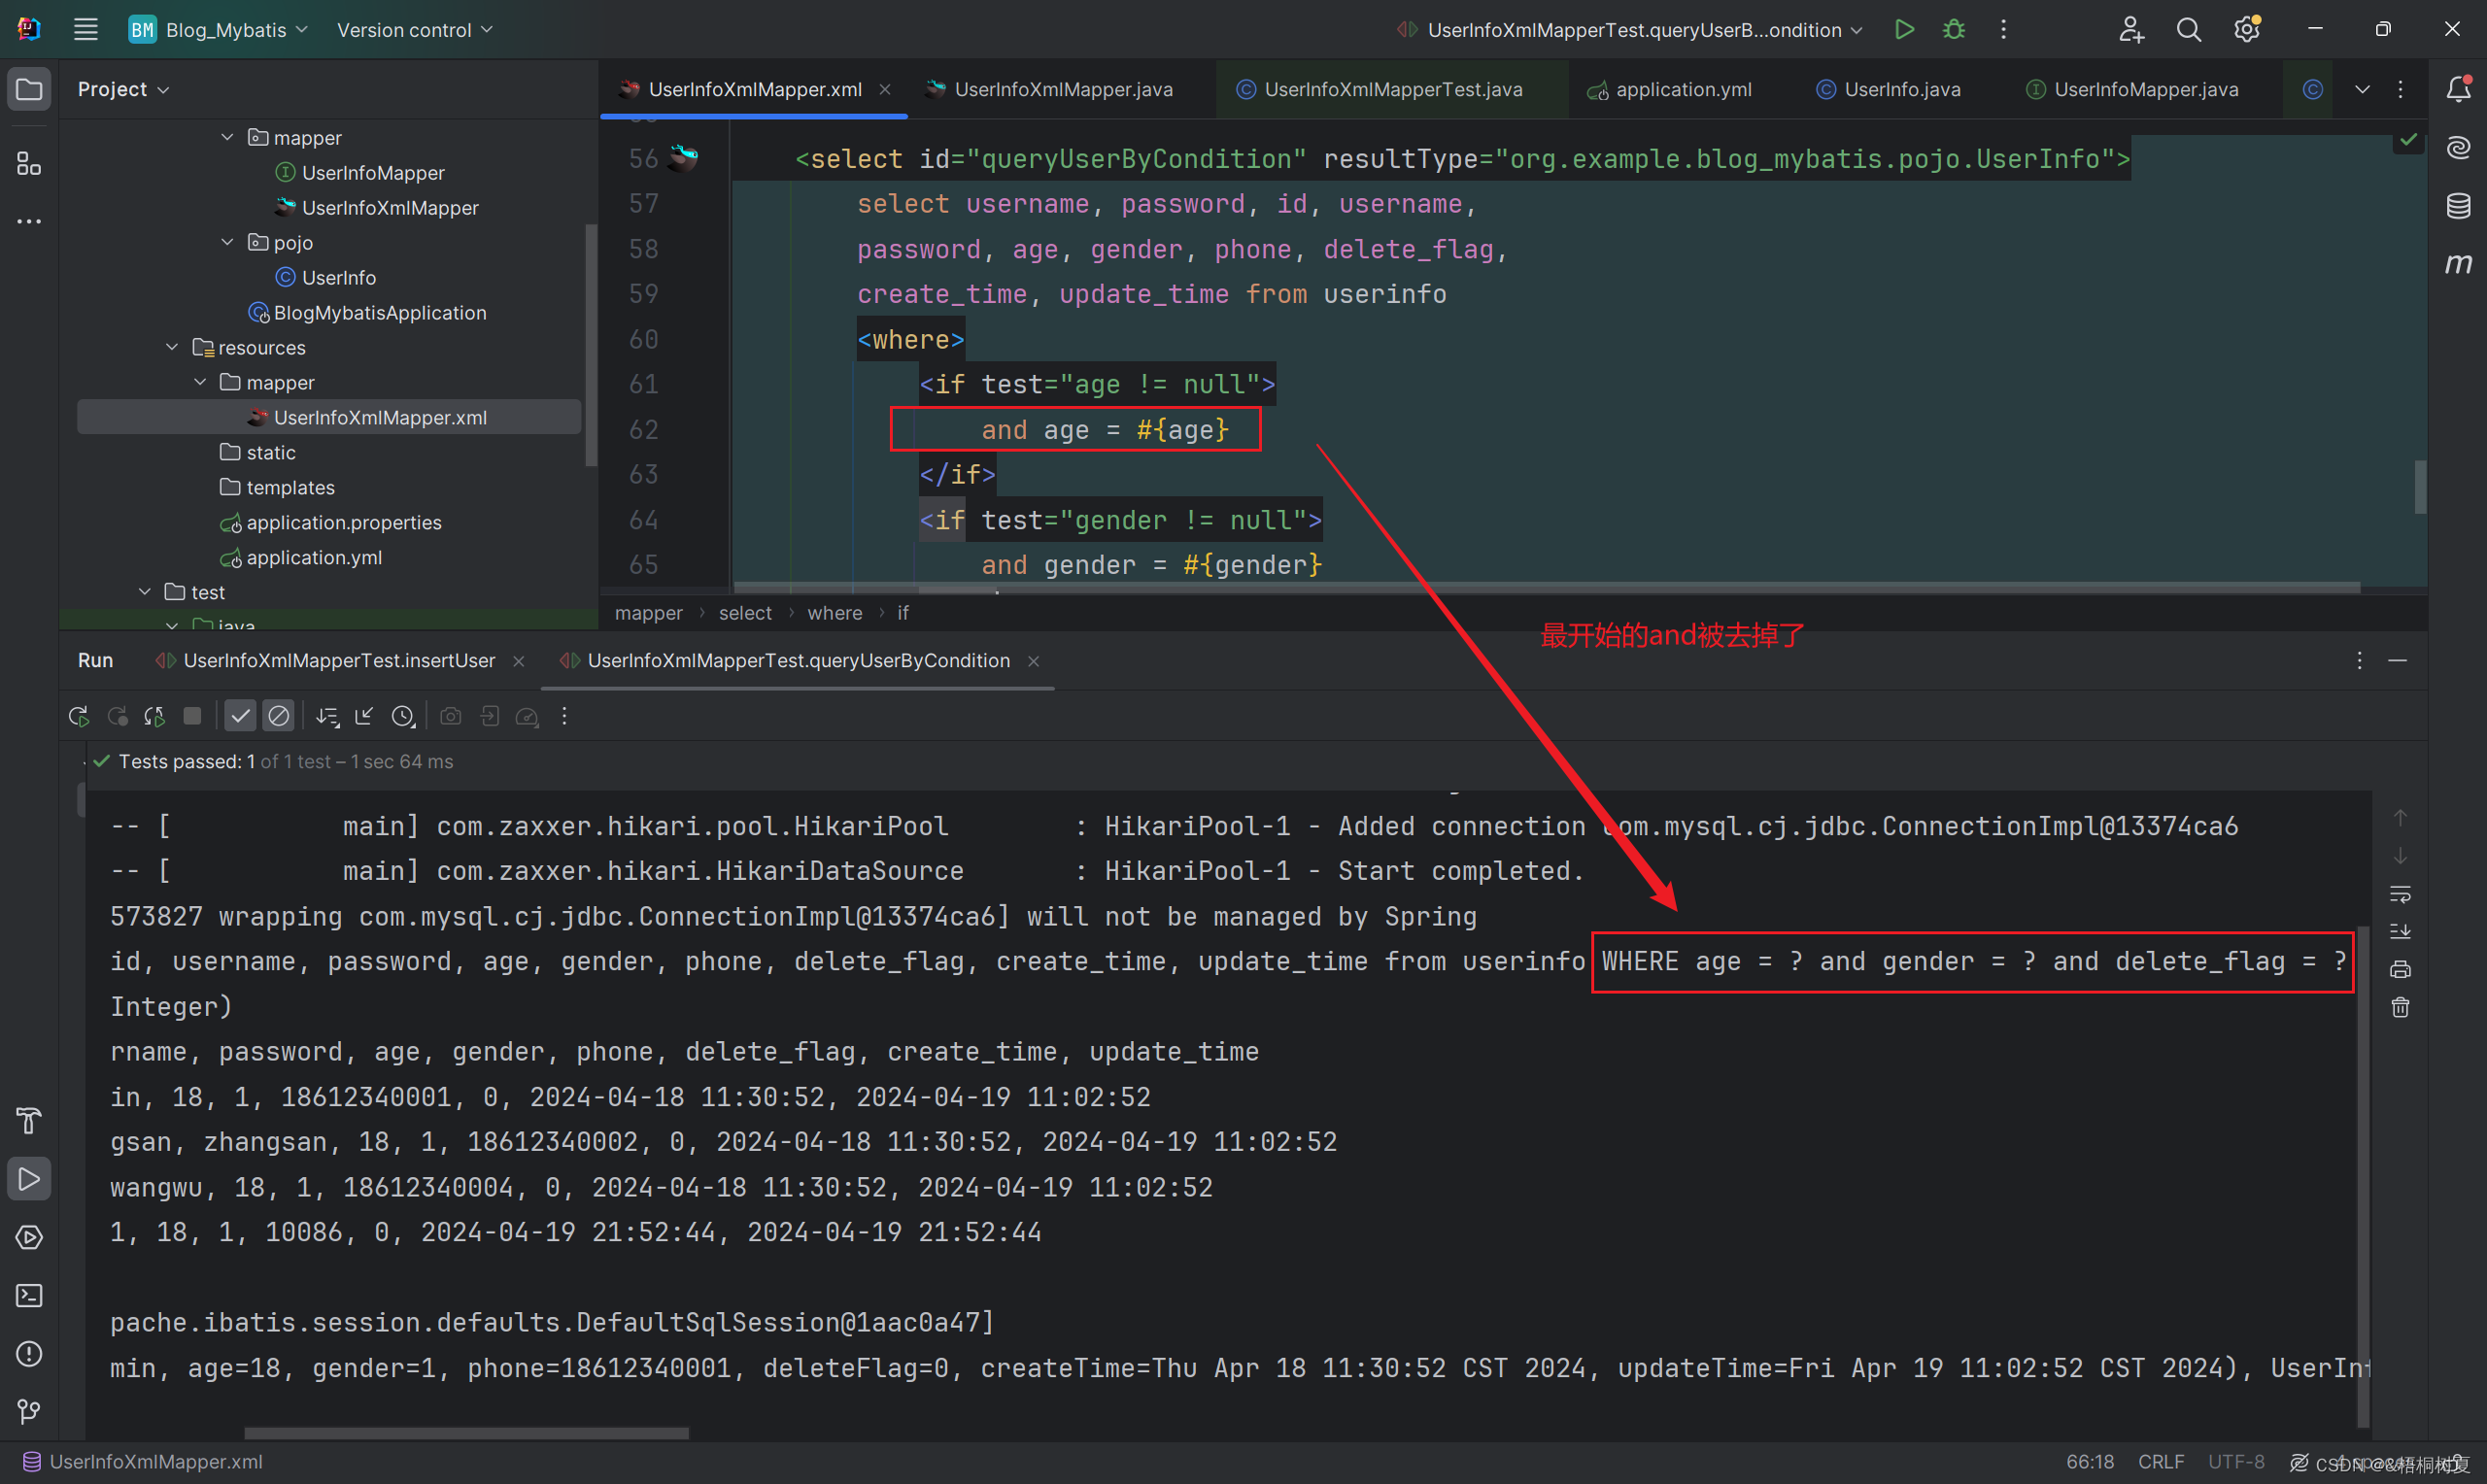Run the current test configuration
Viewport: 2487px width, 1484px height.
pos(1904,29)
